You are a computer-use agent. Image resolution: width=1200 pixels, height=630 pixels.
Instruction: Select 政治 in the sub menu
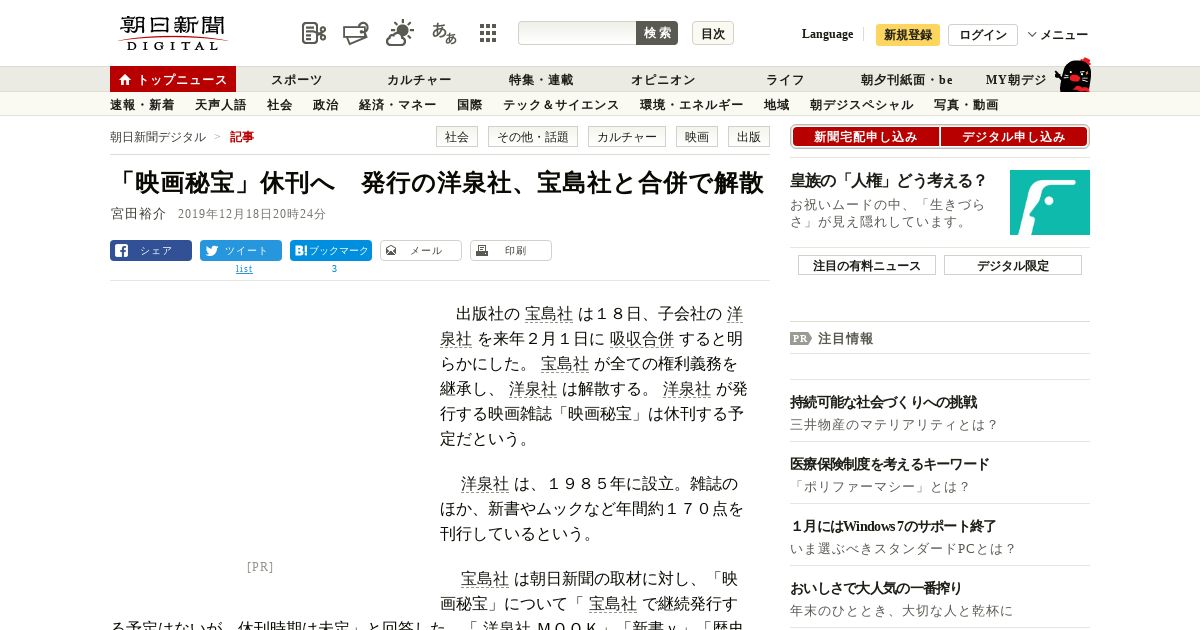pos(326,105)
